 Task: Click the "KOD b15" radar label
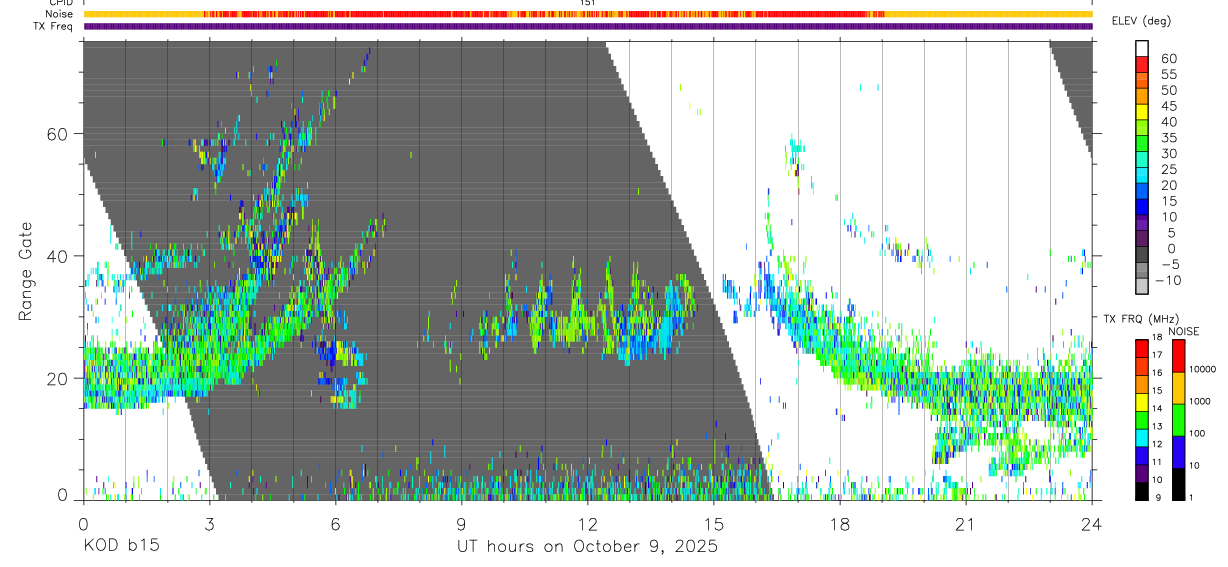click(x=120, y=546)
